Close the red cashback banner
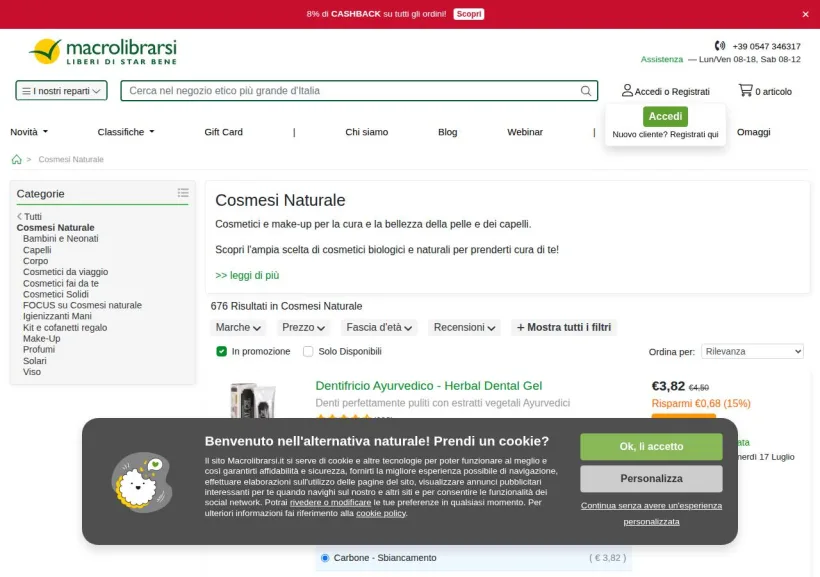Viewport: 820px width, 577px height. click(x=805, y=14)
